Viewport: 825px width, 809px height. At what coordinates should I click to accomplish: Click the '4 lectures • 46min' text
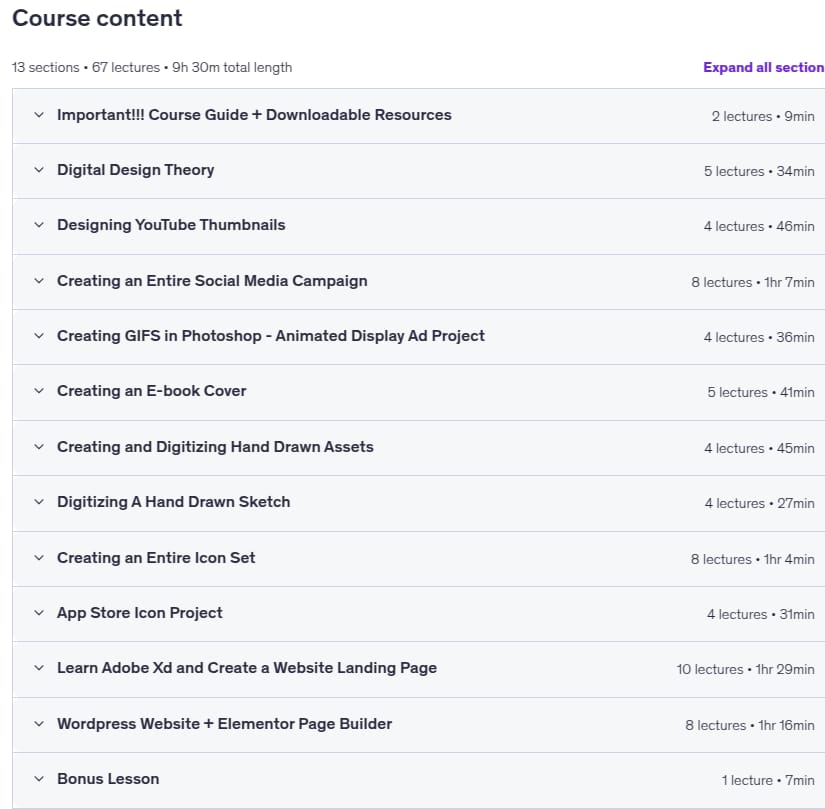click(759, 226)
